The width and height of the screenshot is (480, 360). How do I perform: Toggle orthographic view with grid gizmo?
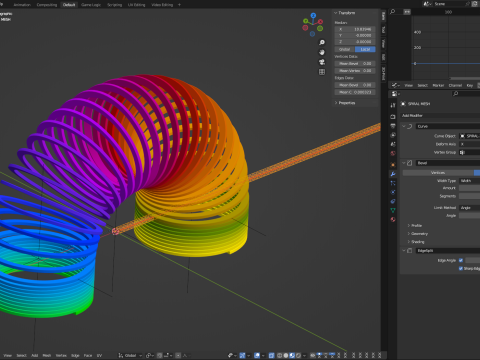pyautogui.click(x=322, y=72)
